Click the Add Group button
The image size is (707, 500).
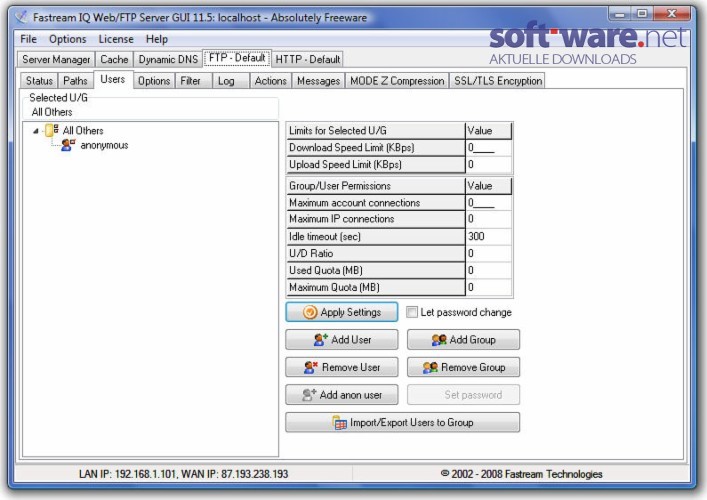pos(464,339)
